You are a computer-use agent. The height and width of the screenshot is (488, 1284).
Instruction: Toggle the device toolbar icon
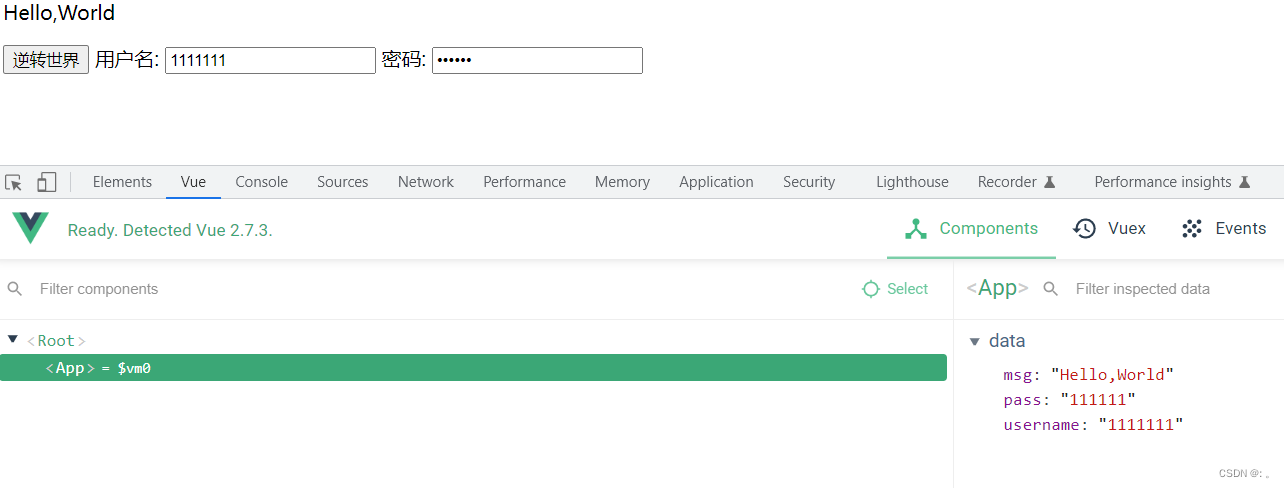pyautogui.click(x=46, y=182)
